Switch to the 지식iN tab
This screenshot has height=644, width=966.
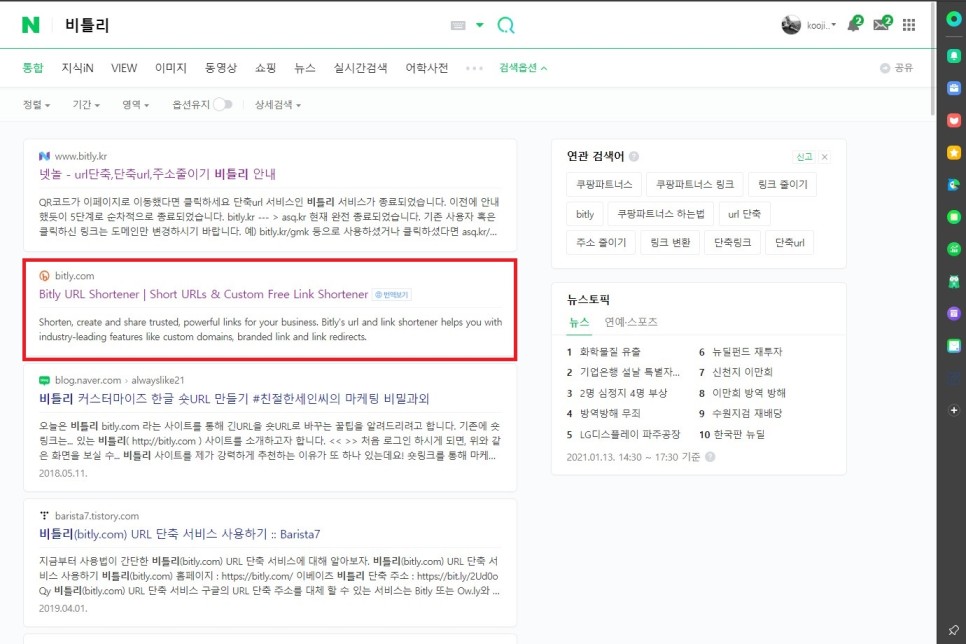pyautogui.click(x=78, y=68)
